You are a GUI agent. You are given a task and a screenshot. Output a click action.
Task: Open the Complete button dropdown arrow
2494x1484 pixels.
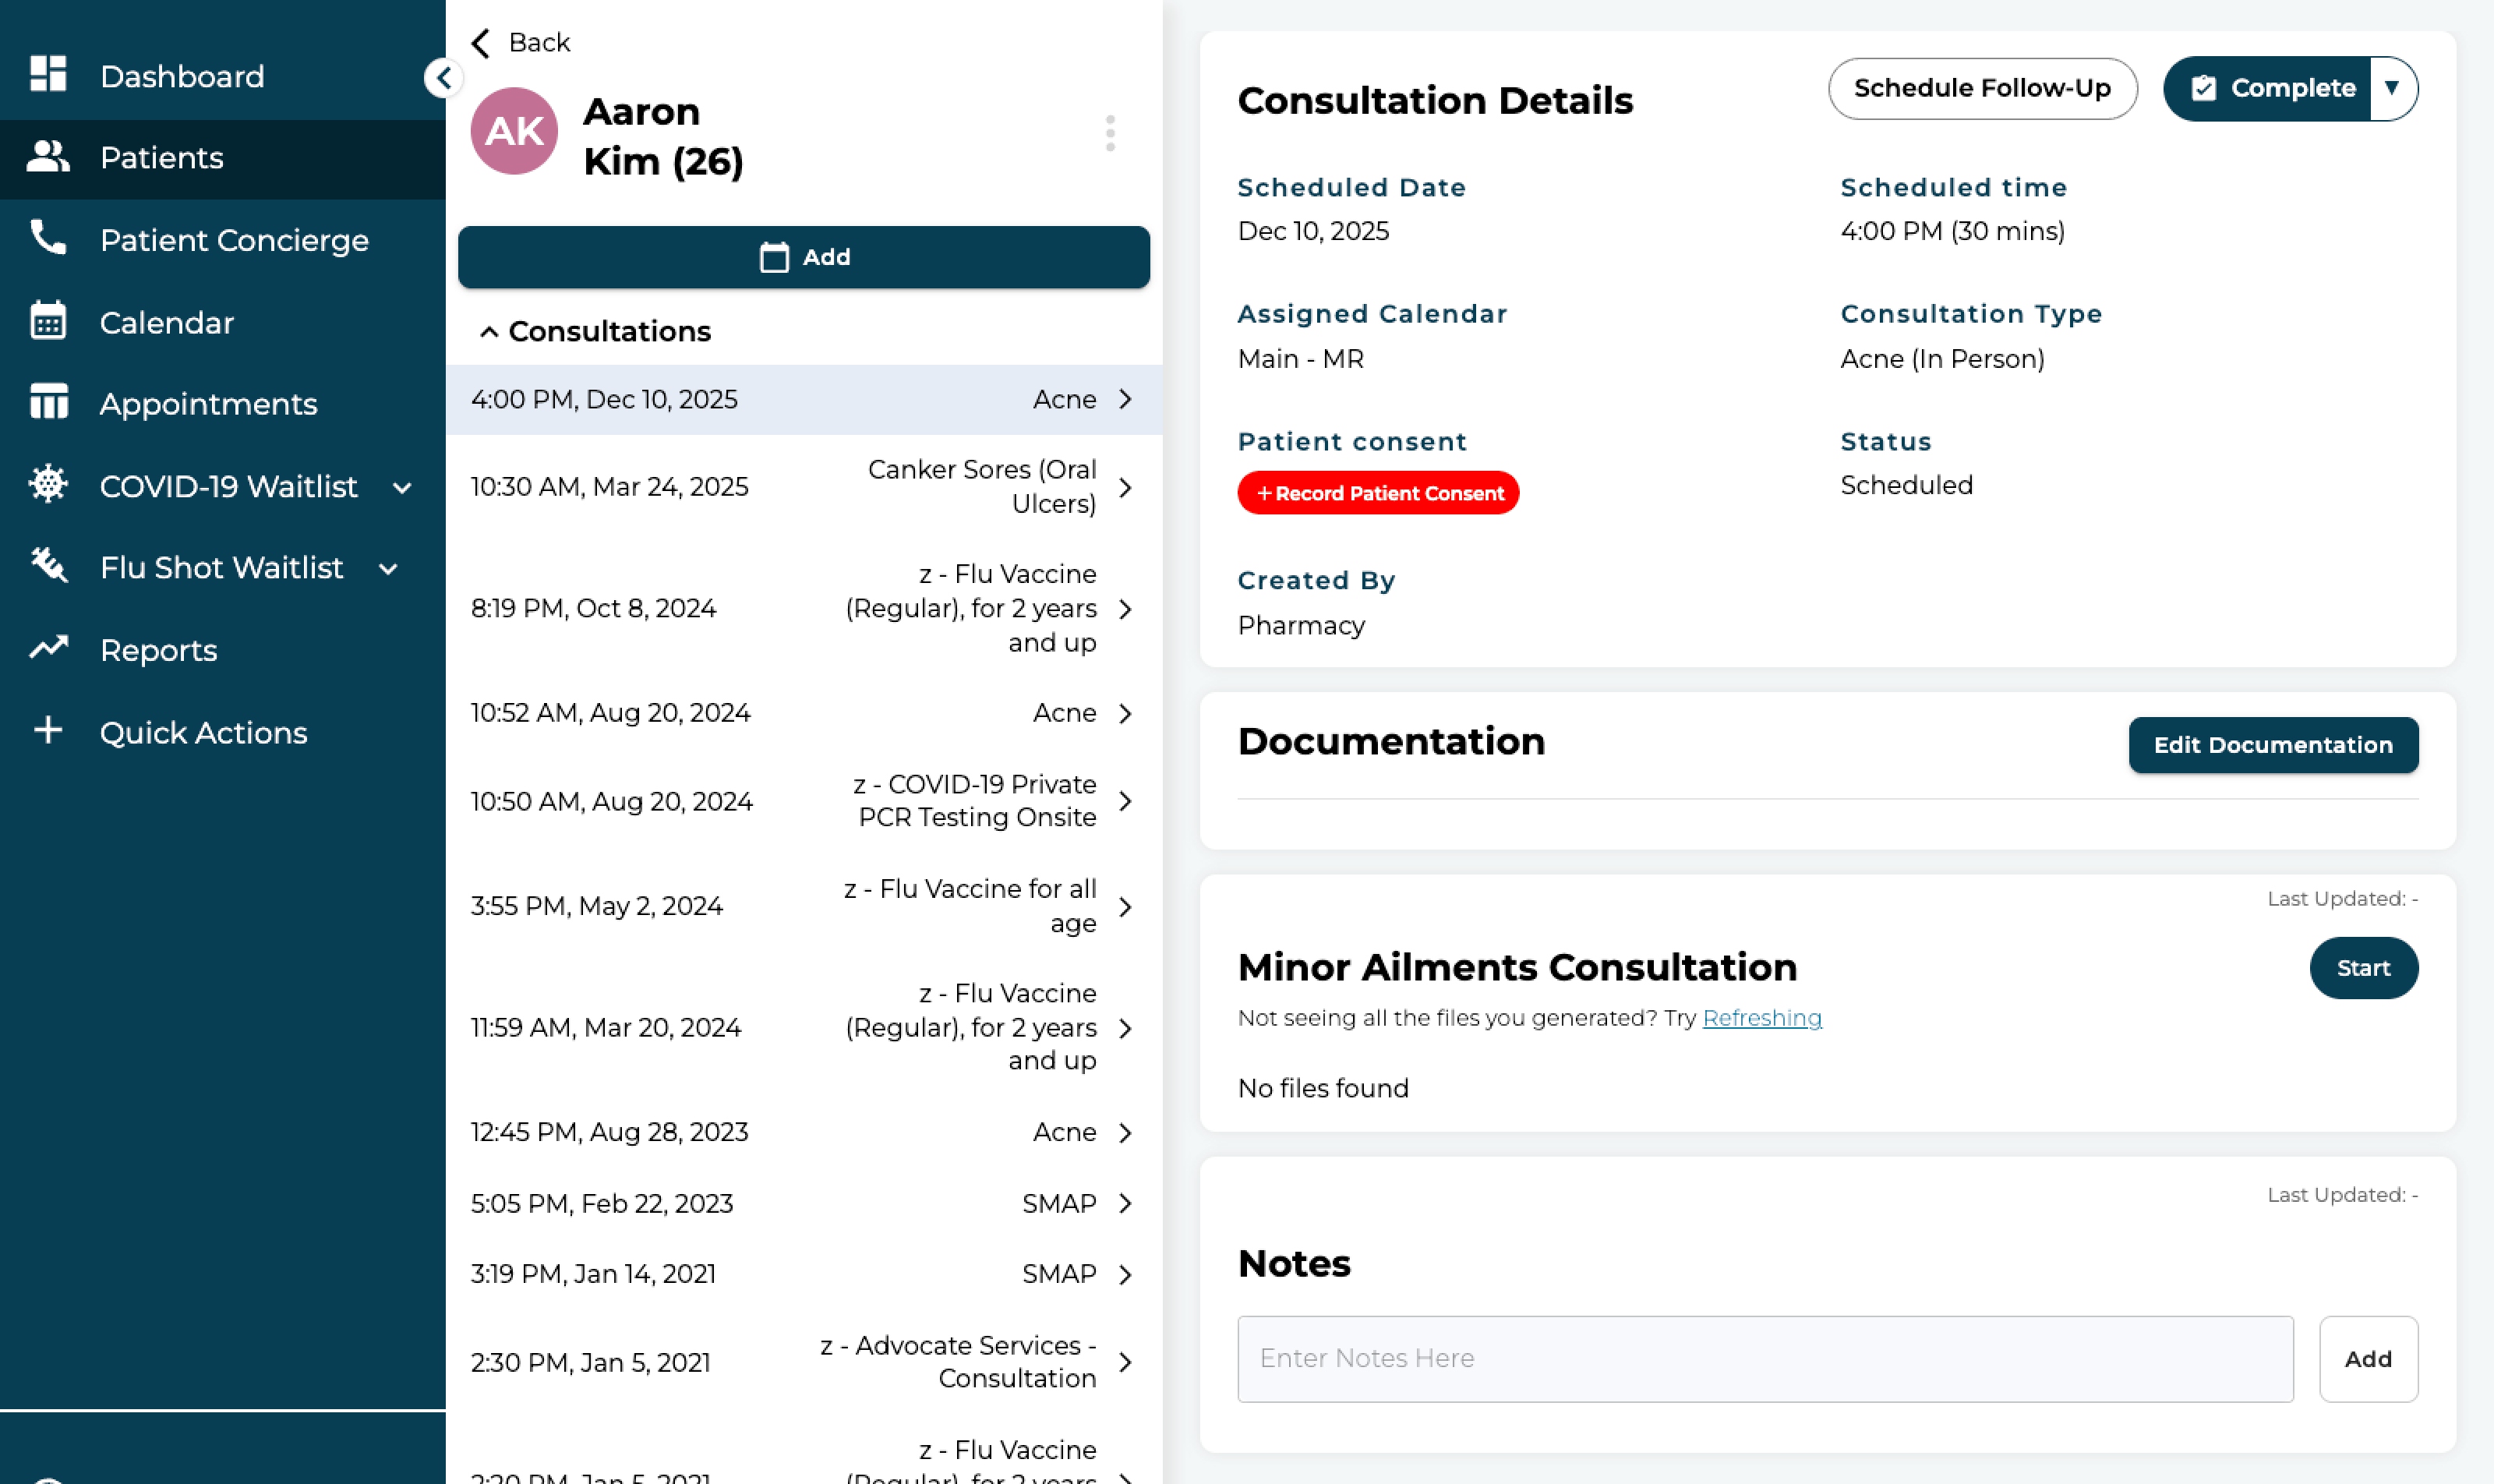(x=2392, y=88)
